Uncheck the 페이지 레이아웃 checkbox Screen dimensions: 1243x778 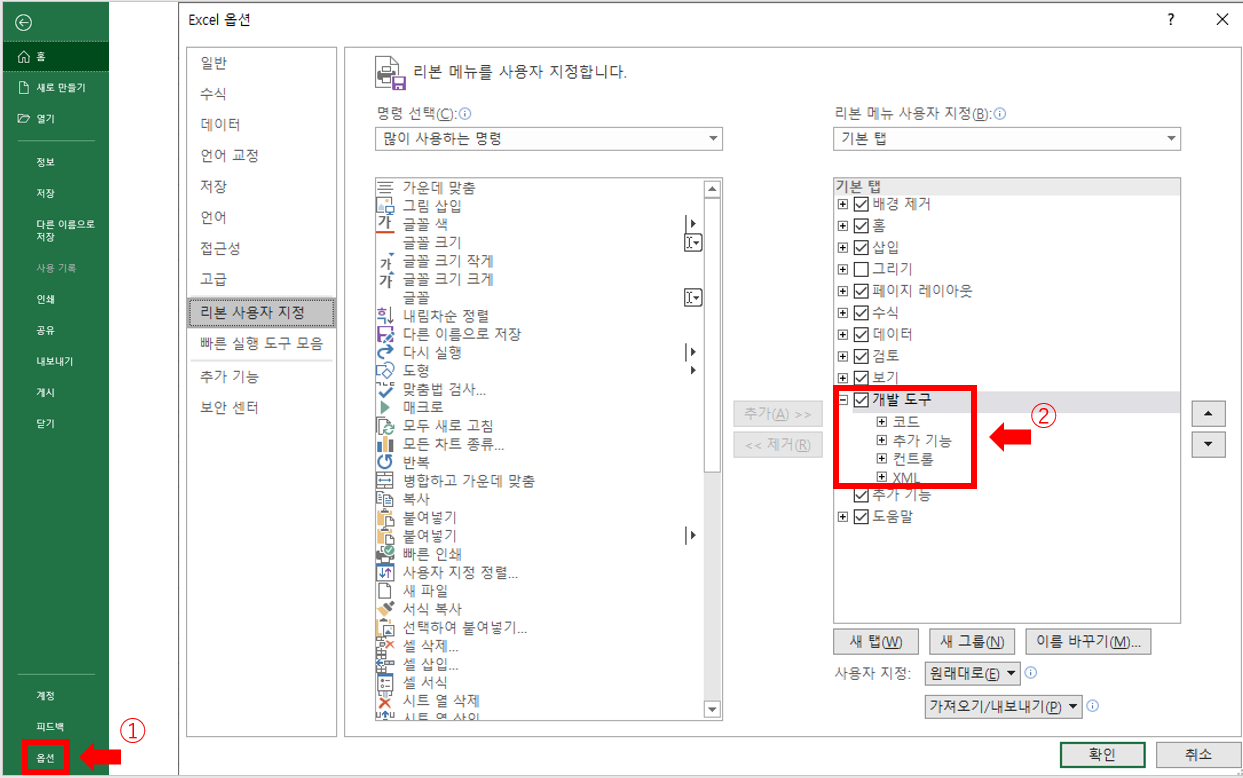coord(861,291)
